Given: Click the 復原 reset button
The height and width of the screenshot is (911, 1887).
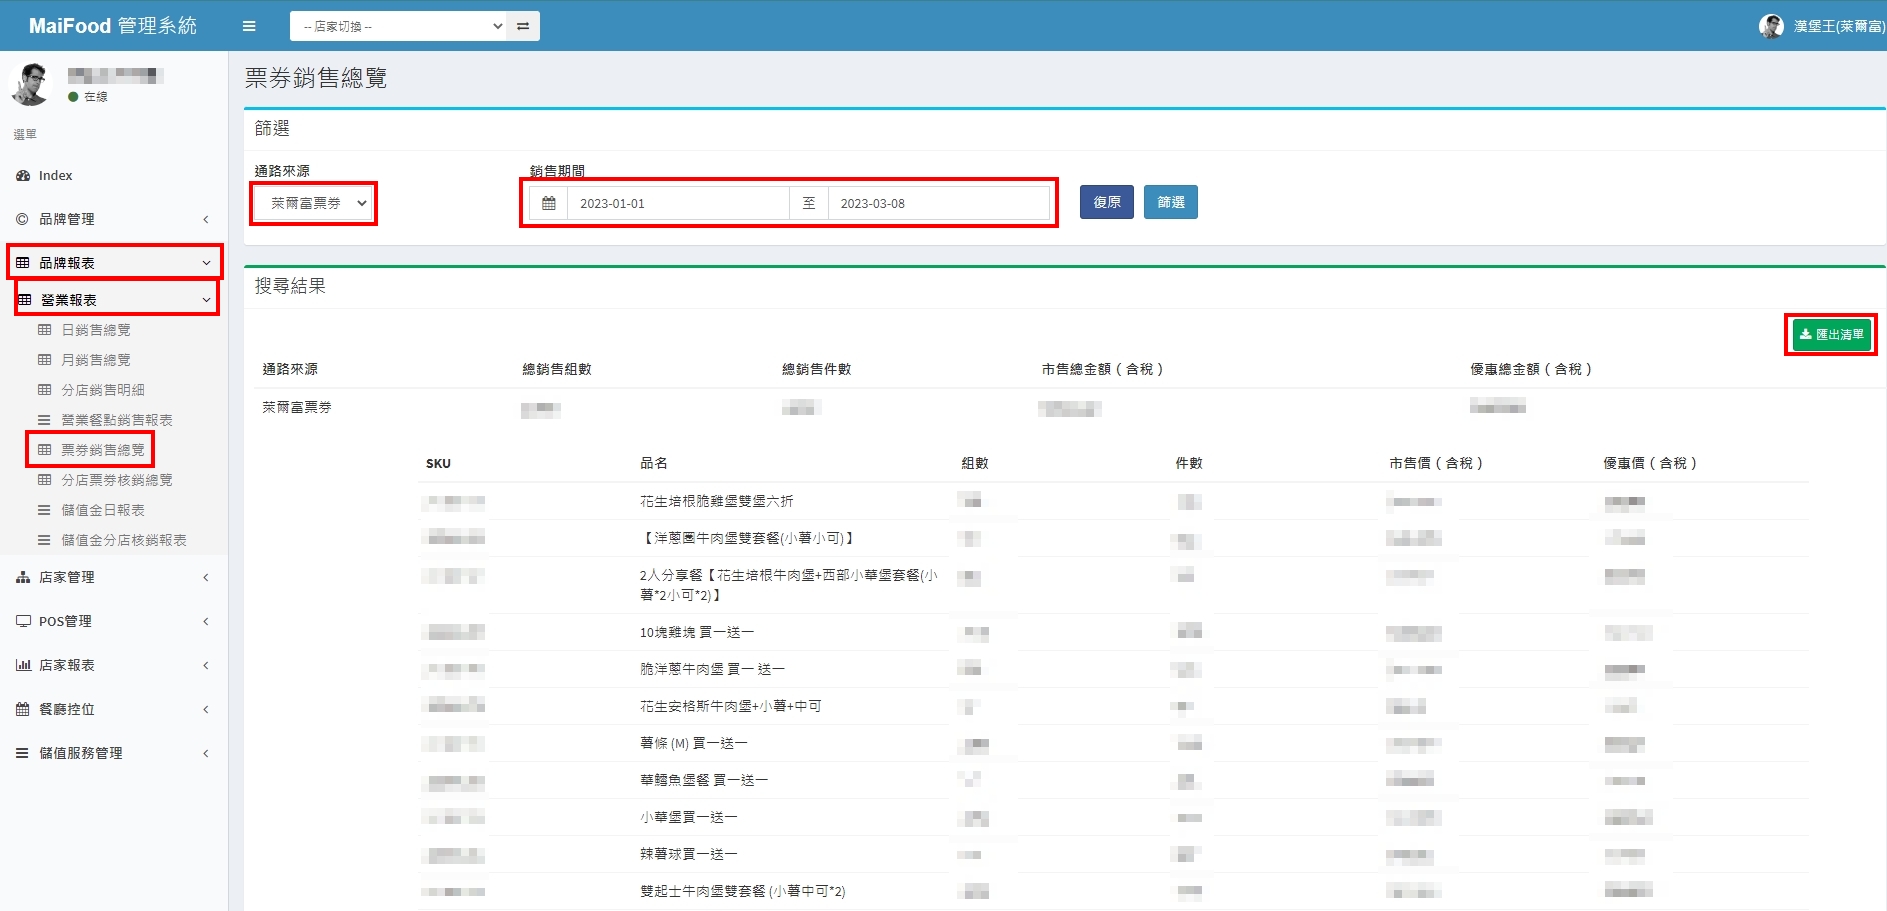Looking at the screenshot, I should pyautogui.click(x=1106, y=202).
